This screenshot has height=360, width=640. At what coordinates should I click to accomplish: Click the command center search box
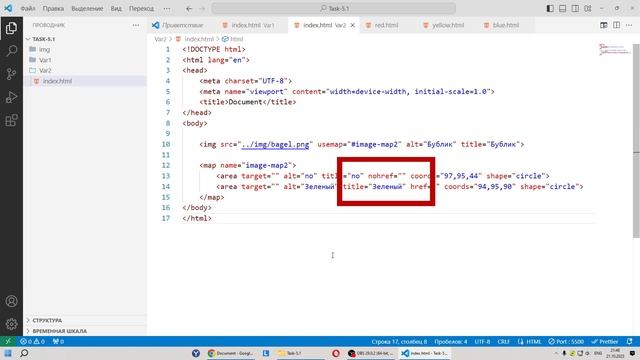pos(333,8)
